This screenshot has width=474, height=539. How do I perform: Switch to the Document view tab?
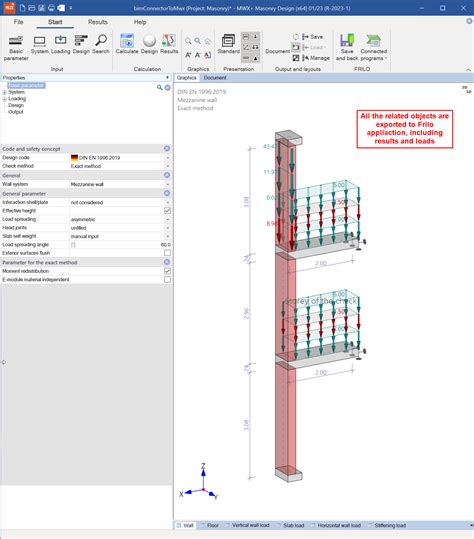coord(215,78)
